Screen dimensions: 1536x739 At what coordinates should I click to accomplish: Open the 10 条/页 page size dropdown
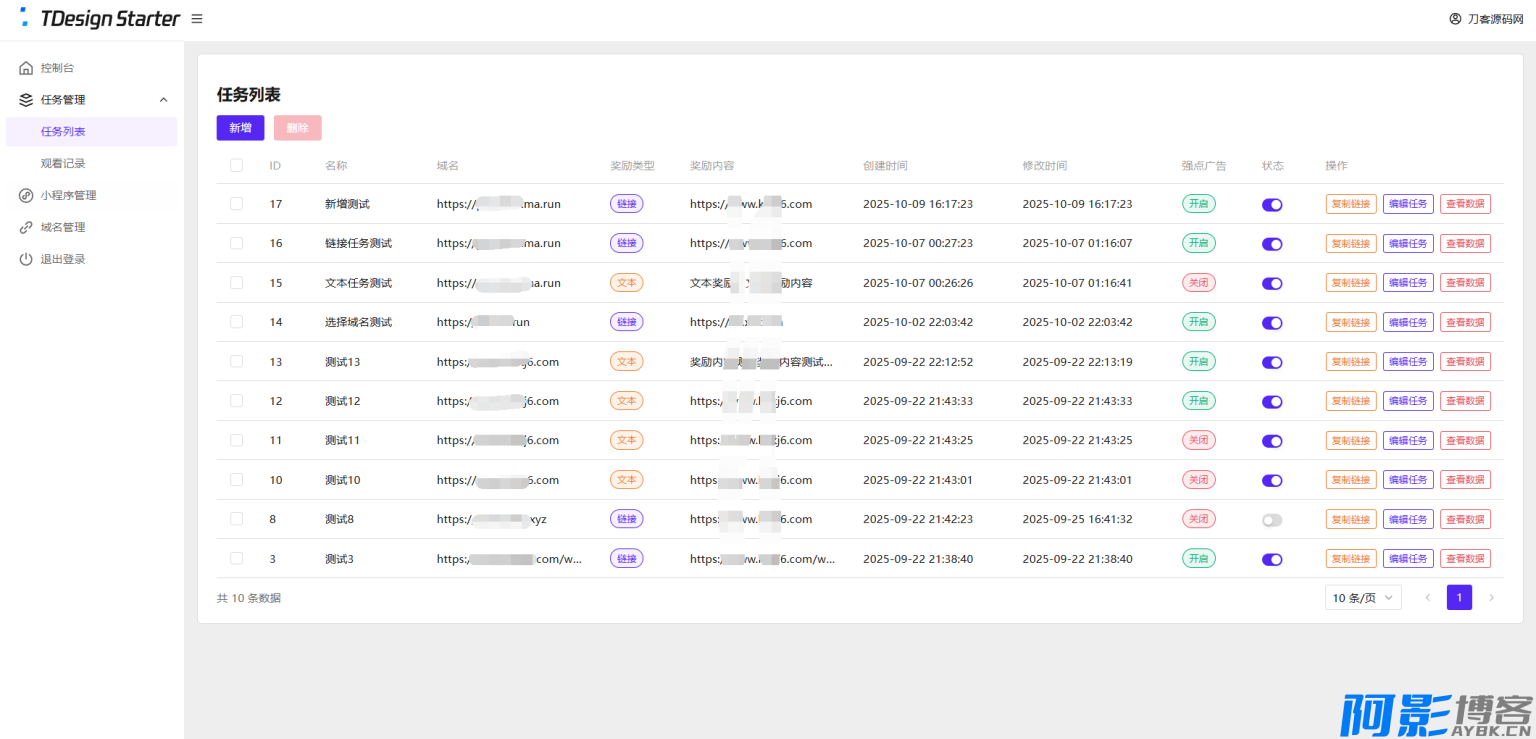click(1363, 598)
